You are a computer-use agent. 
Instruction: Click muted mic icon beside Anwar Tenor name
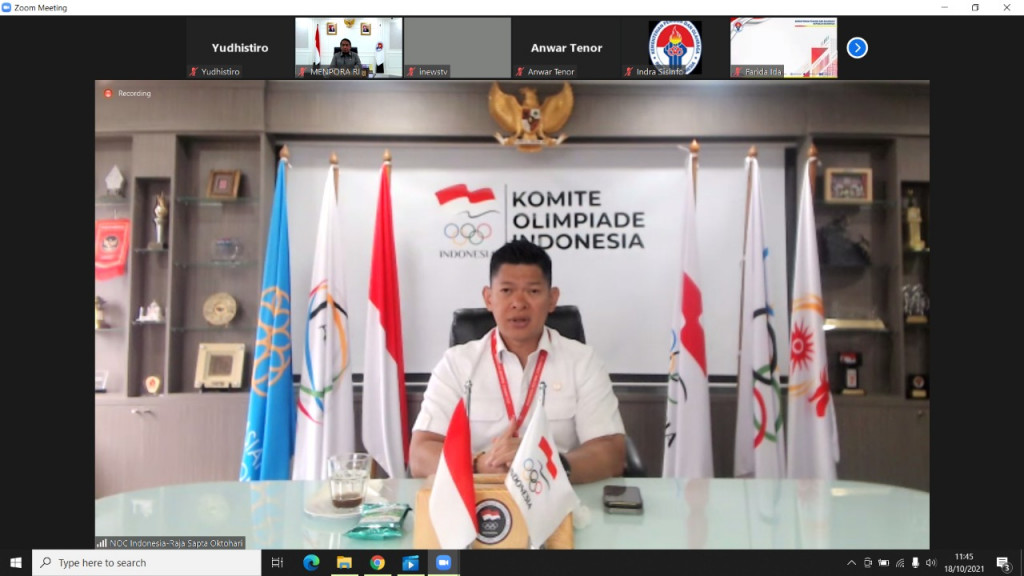[x=520, y=72]
